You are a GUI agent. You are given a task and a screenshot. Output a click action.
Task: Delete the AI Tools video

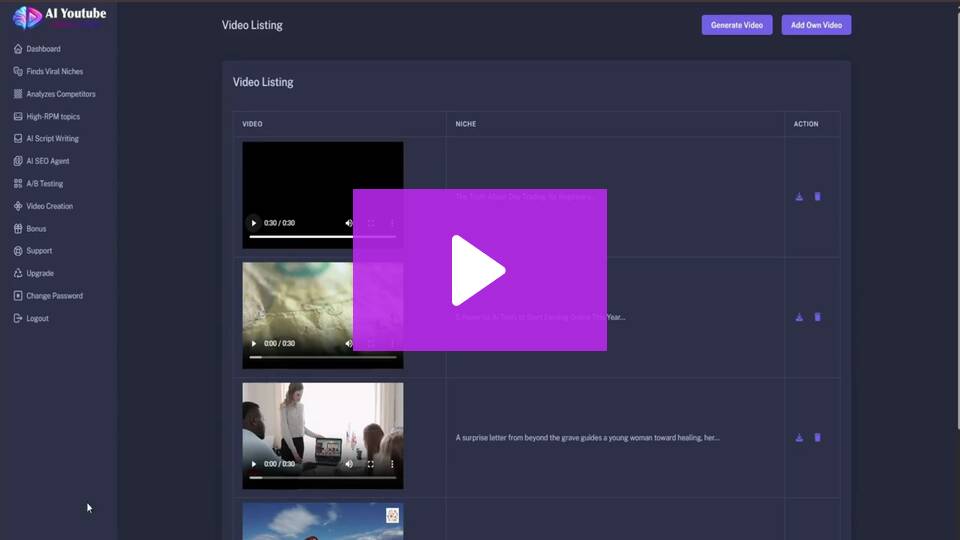[x=817, y=317]
